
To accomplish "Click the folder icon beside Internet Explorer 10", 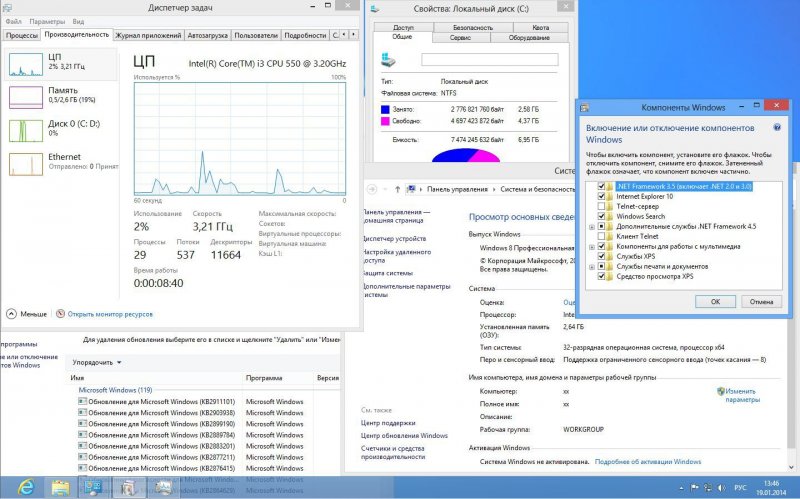I will click(x=610, y=196).
